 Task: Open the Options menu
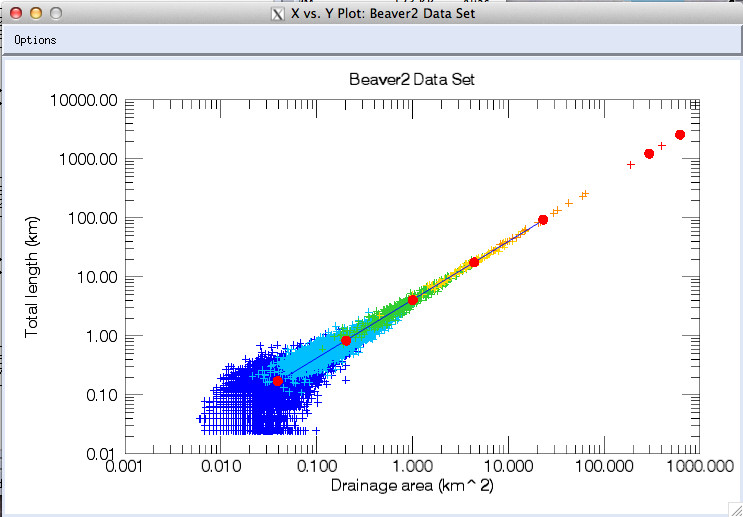[x=35, y=40]
